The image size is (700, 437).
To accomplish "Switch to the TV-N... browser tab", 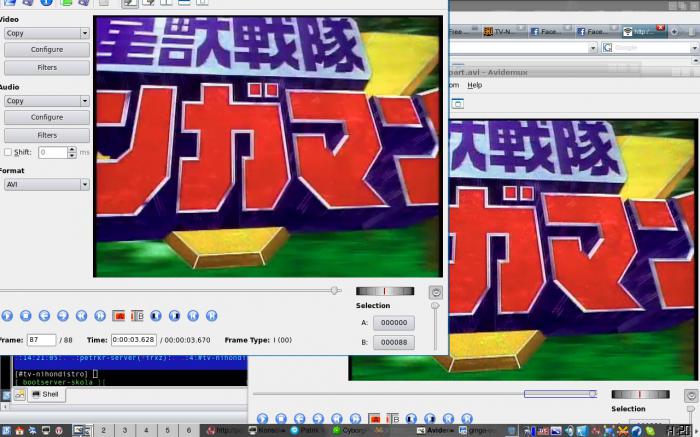I will click(x=504, y=31).
